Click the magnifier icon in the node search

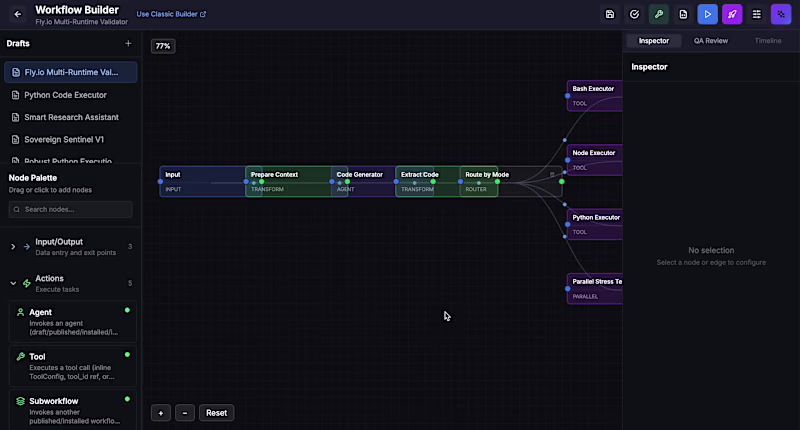pyautogui.click(x=17, y=209)
